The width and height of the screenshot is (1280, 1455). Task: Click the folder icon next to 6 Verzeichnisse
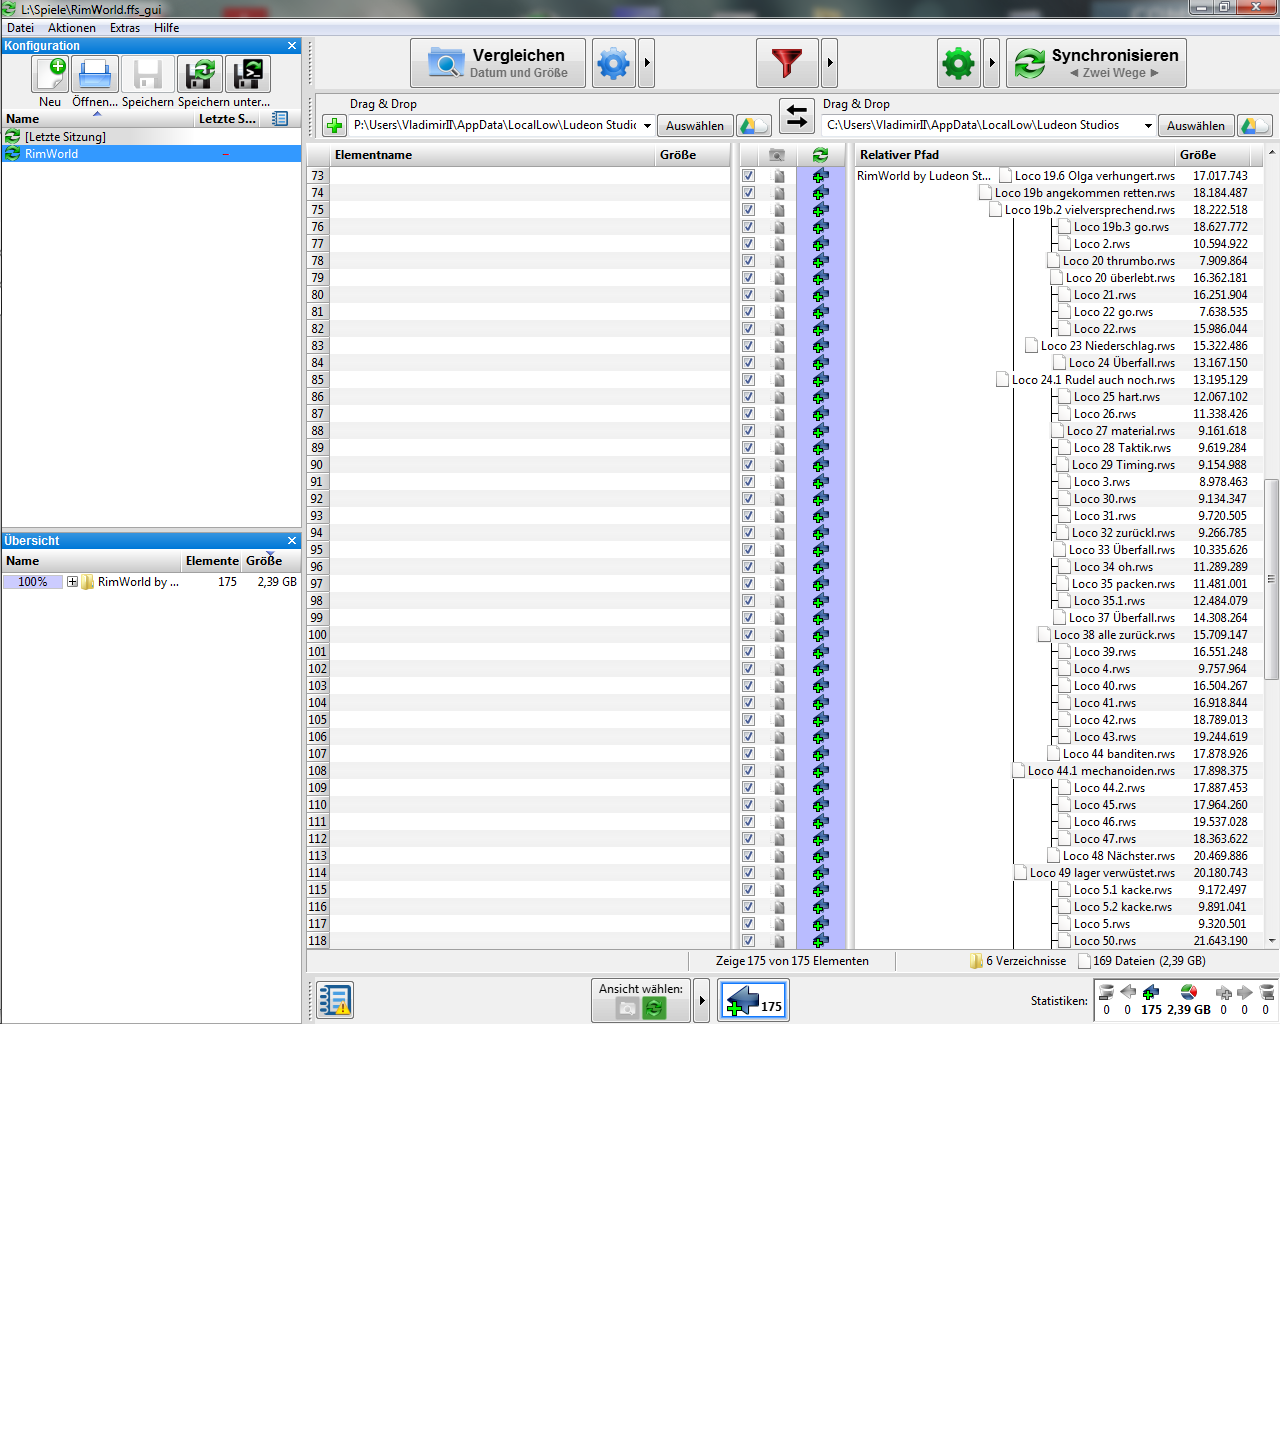(976, 961)
